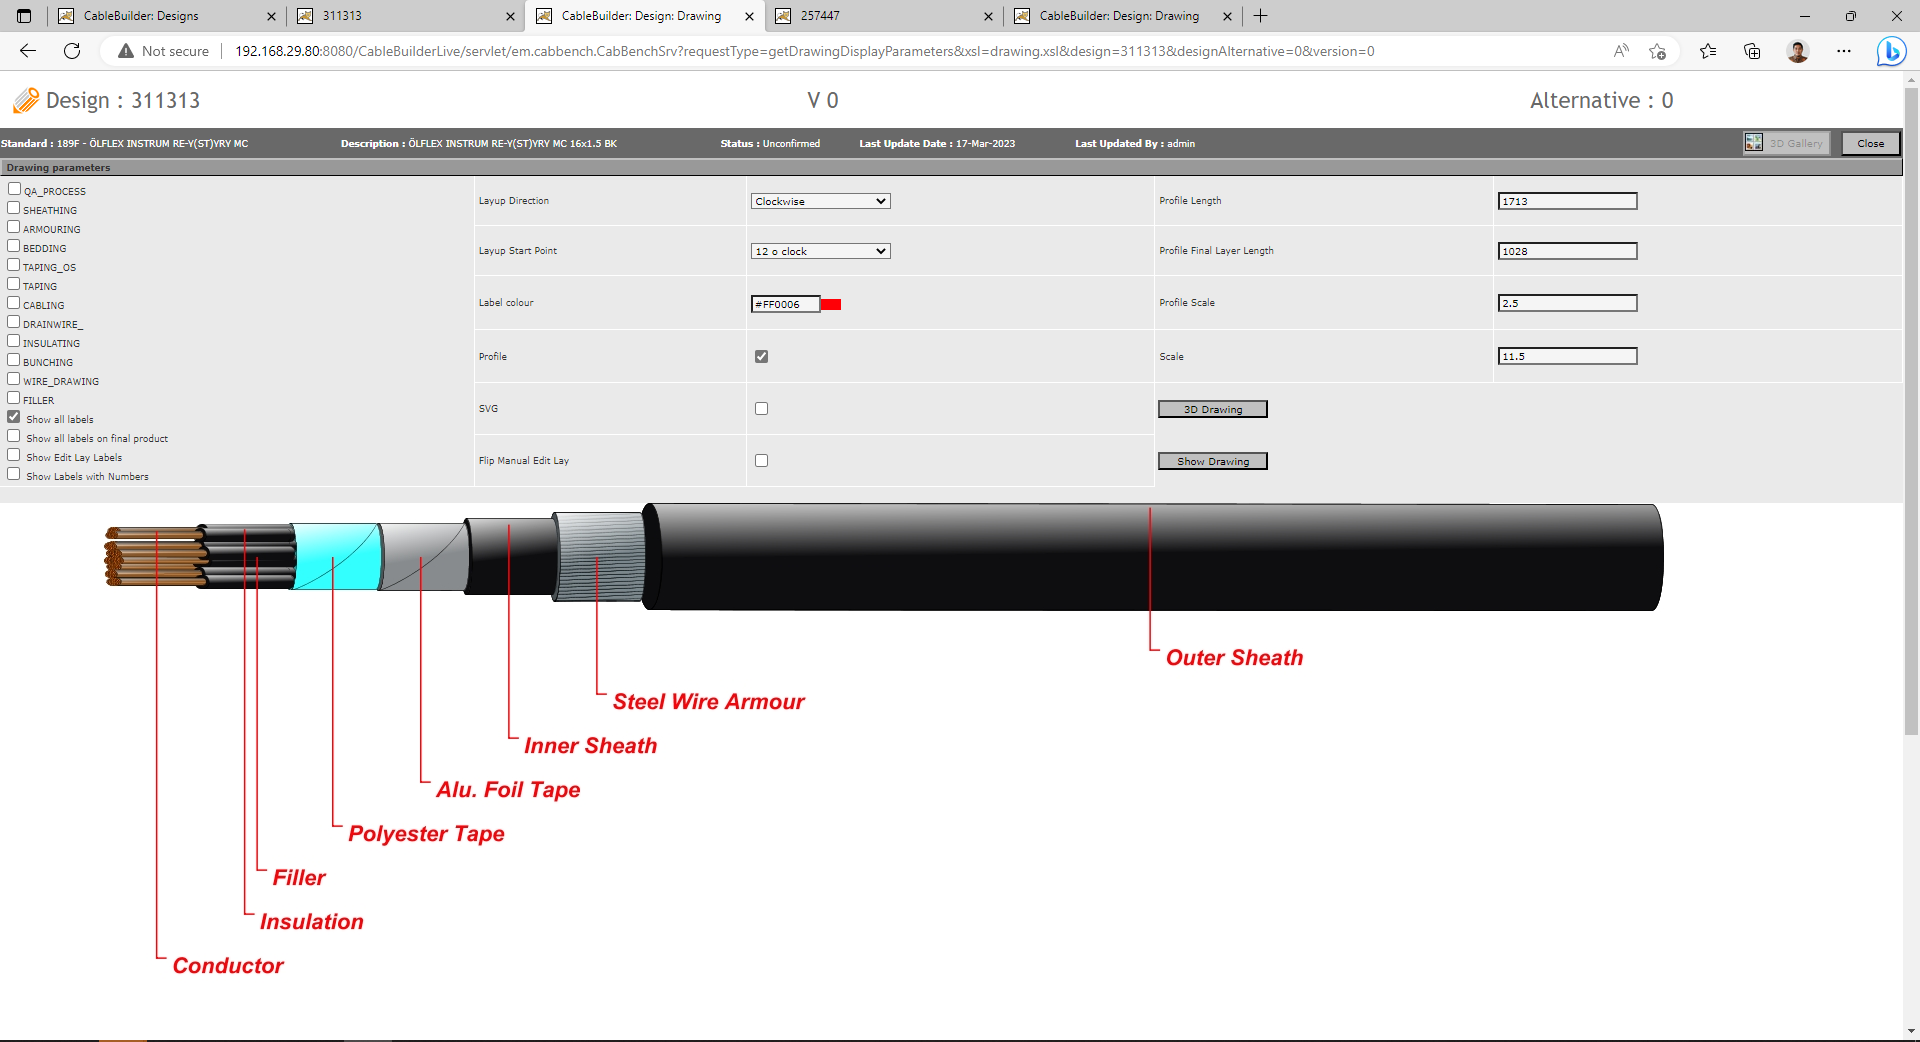Click into the Profile Length input field

(1566, 201)
